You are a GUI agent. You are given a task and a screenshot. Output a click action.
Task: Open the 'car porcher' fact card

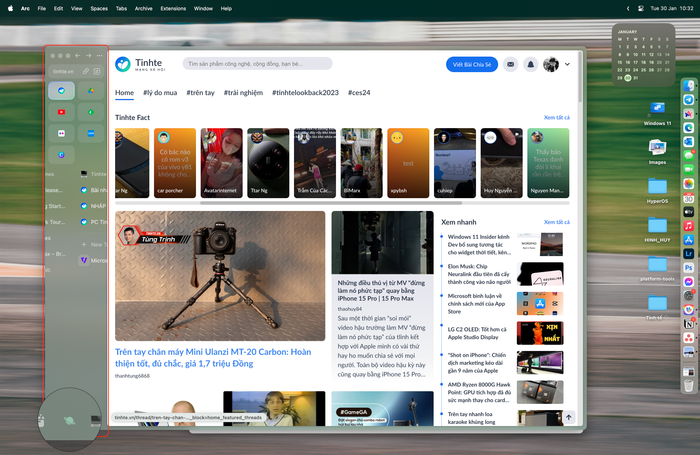coord(175,163)
